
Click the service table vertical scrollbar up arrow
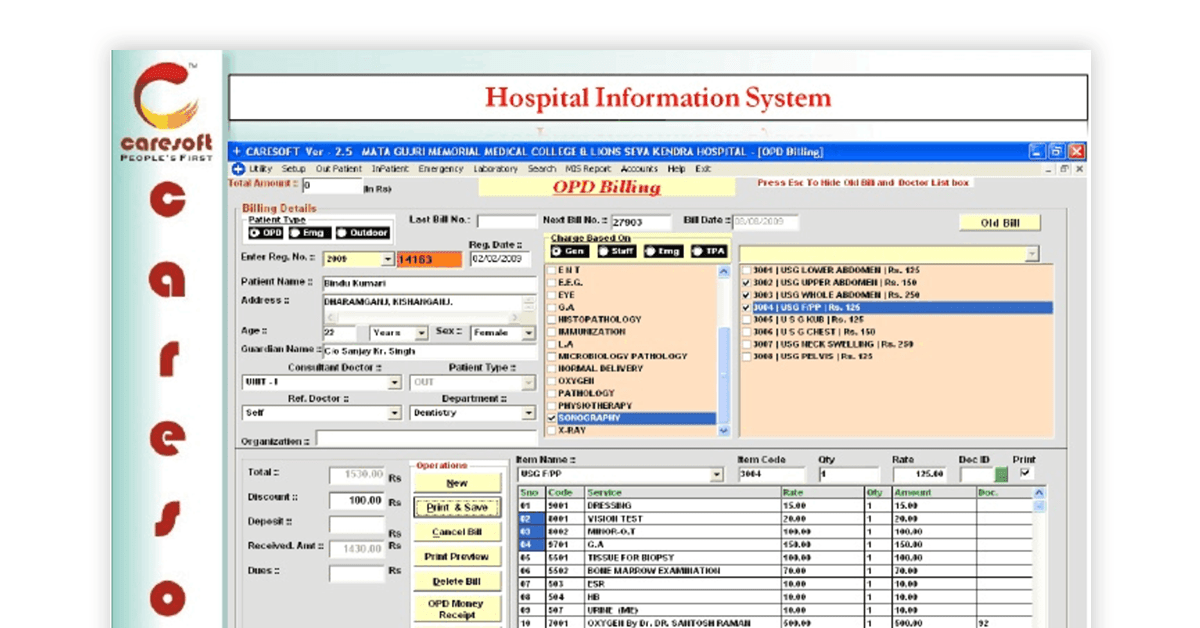(1039, 493)
